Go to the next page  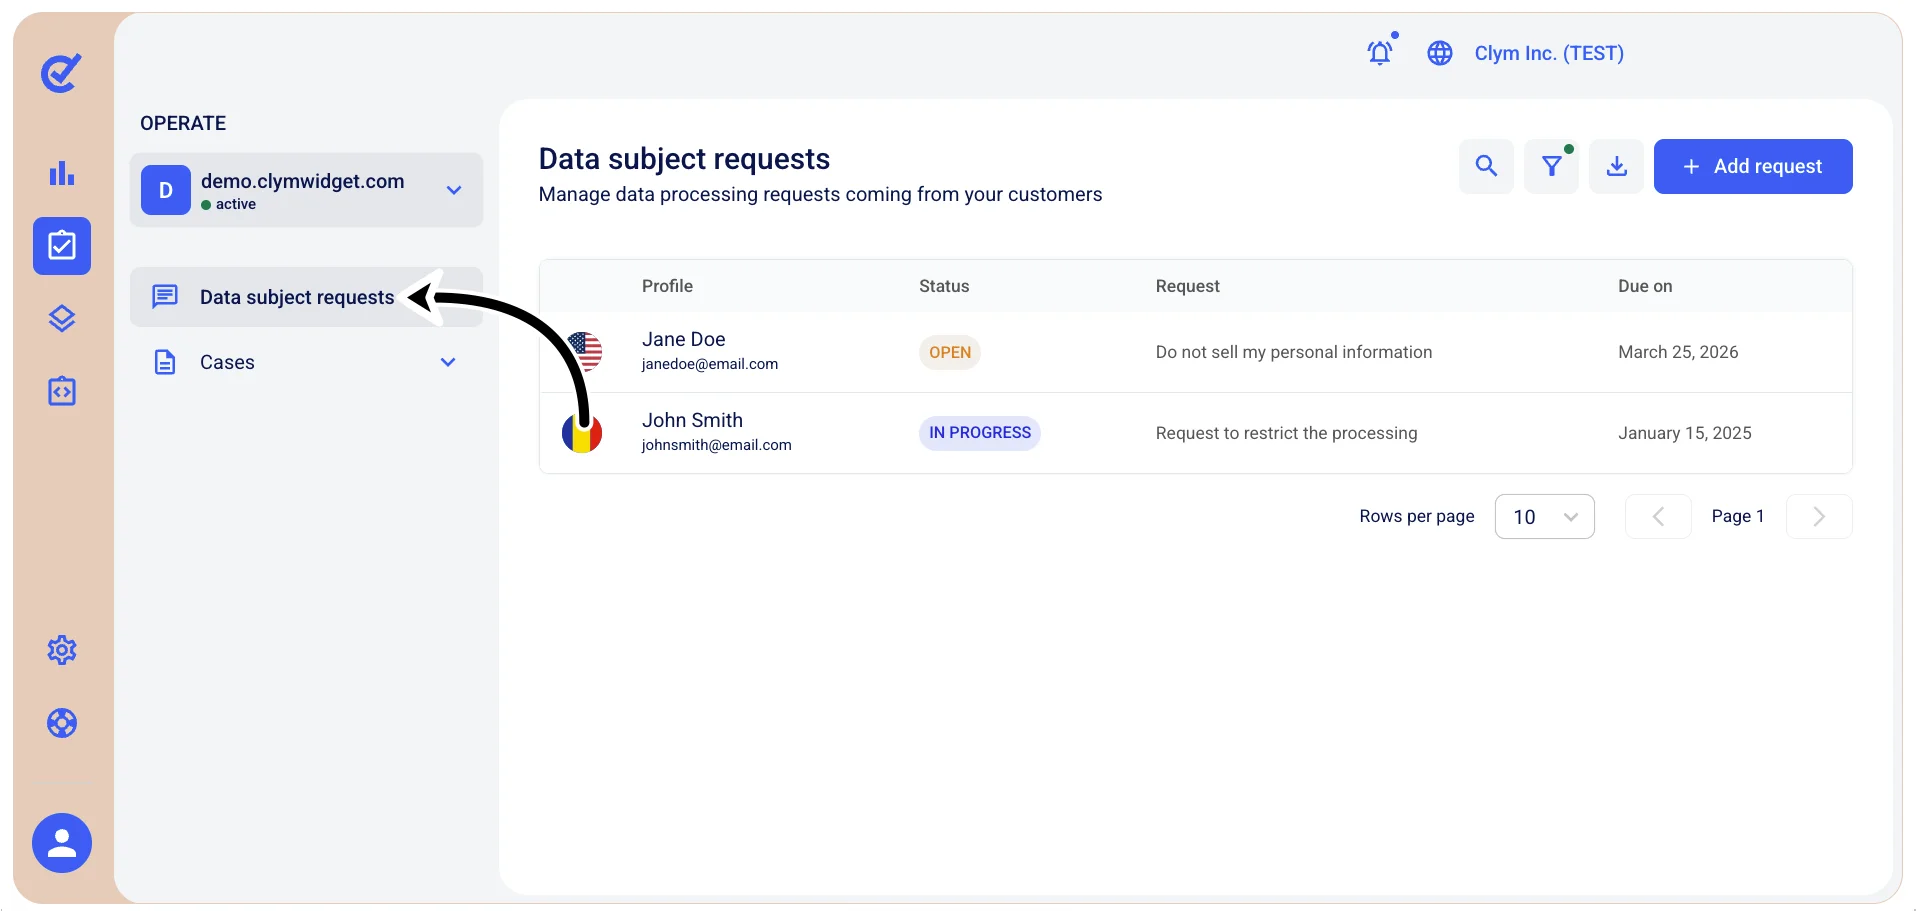(1819, 516)
